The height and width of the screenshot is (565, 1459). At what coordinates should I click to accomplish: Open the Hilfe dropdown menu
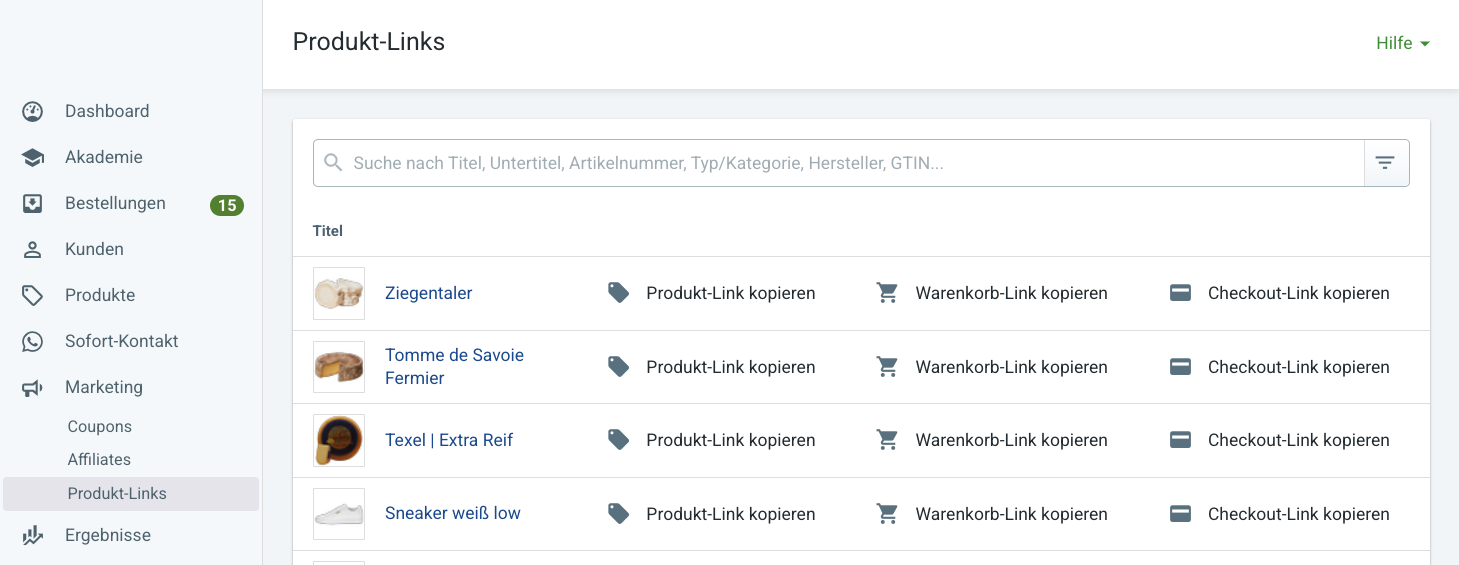(x=1403, y=43)
